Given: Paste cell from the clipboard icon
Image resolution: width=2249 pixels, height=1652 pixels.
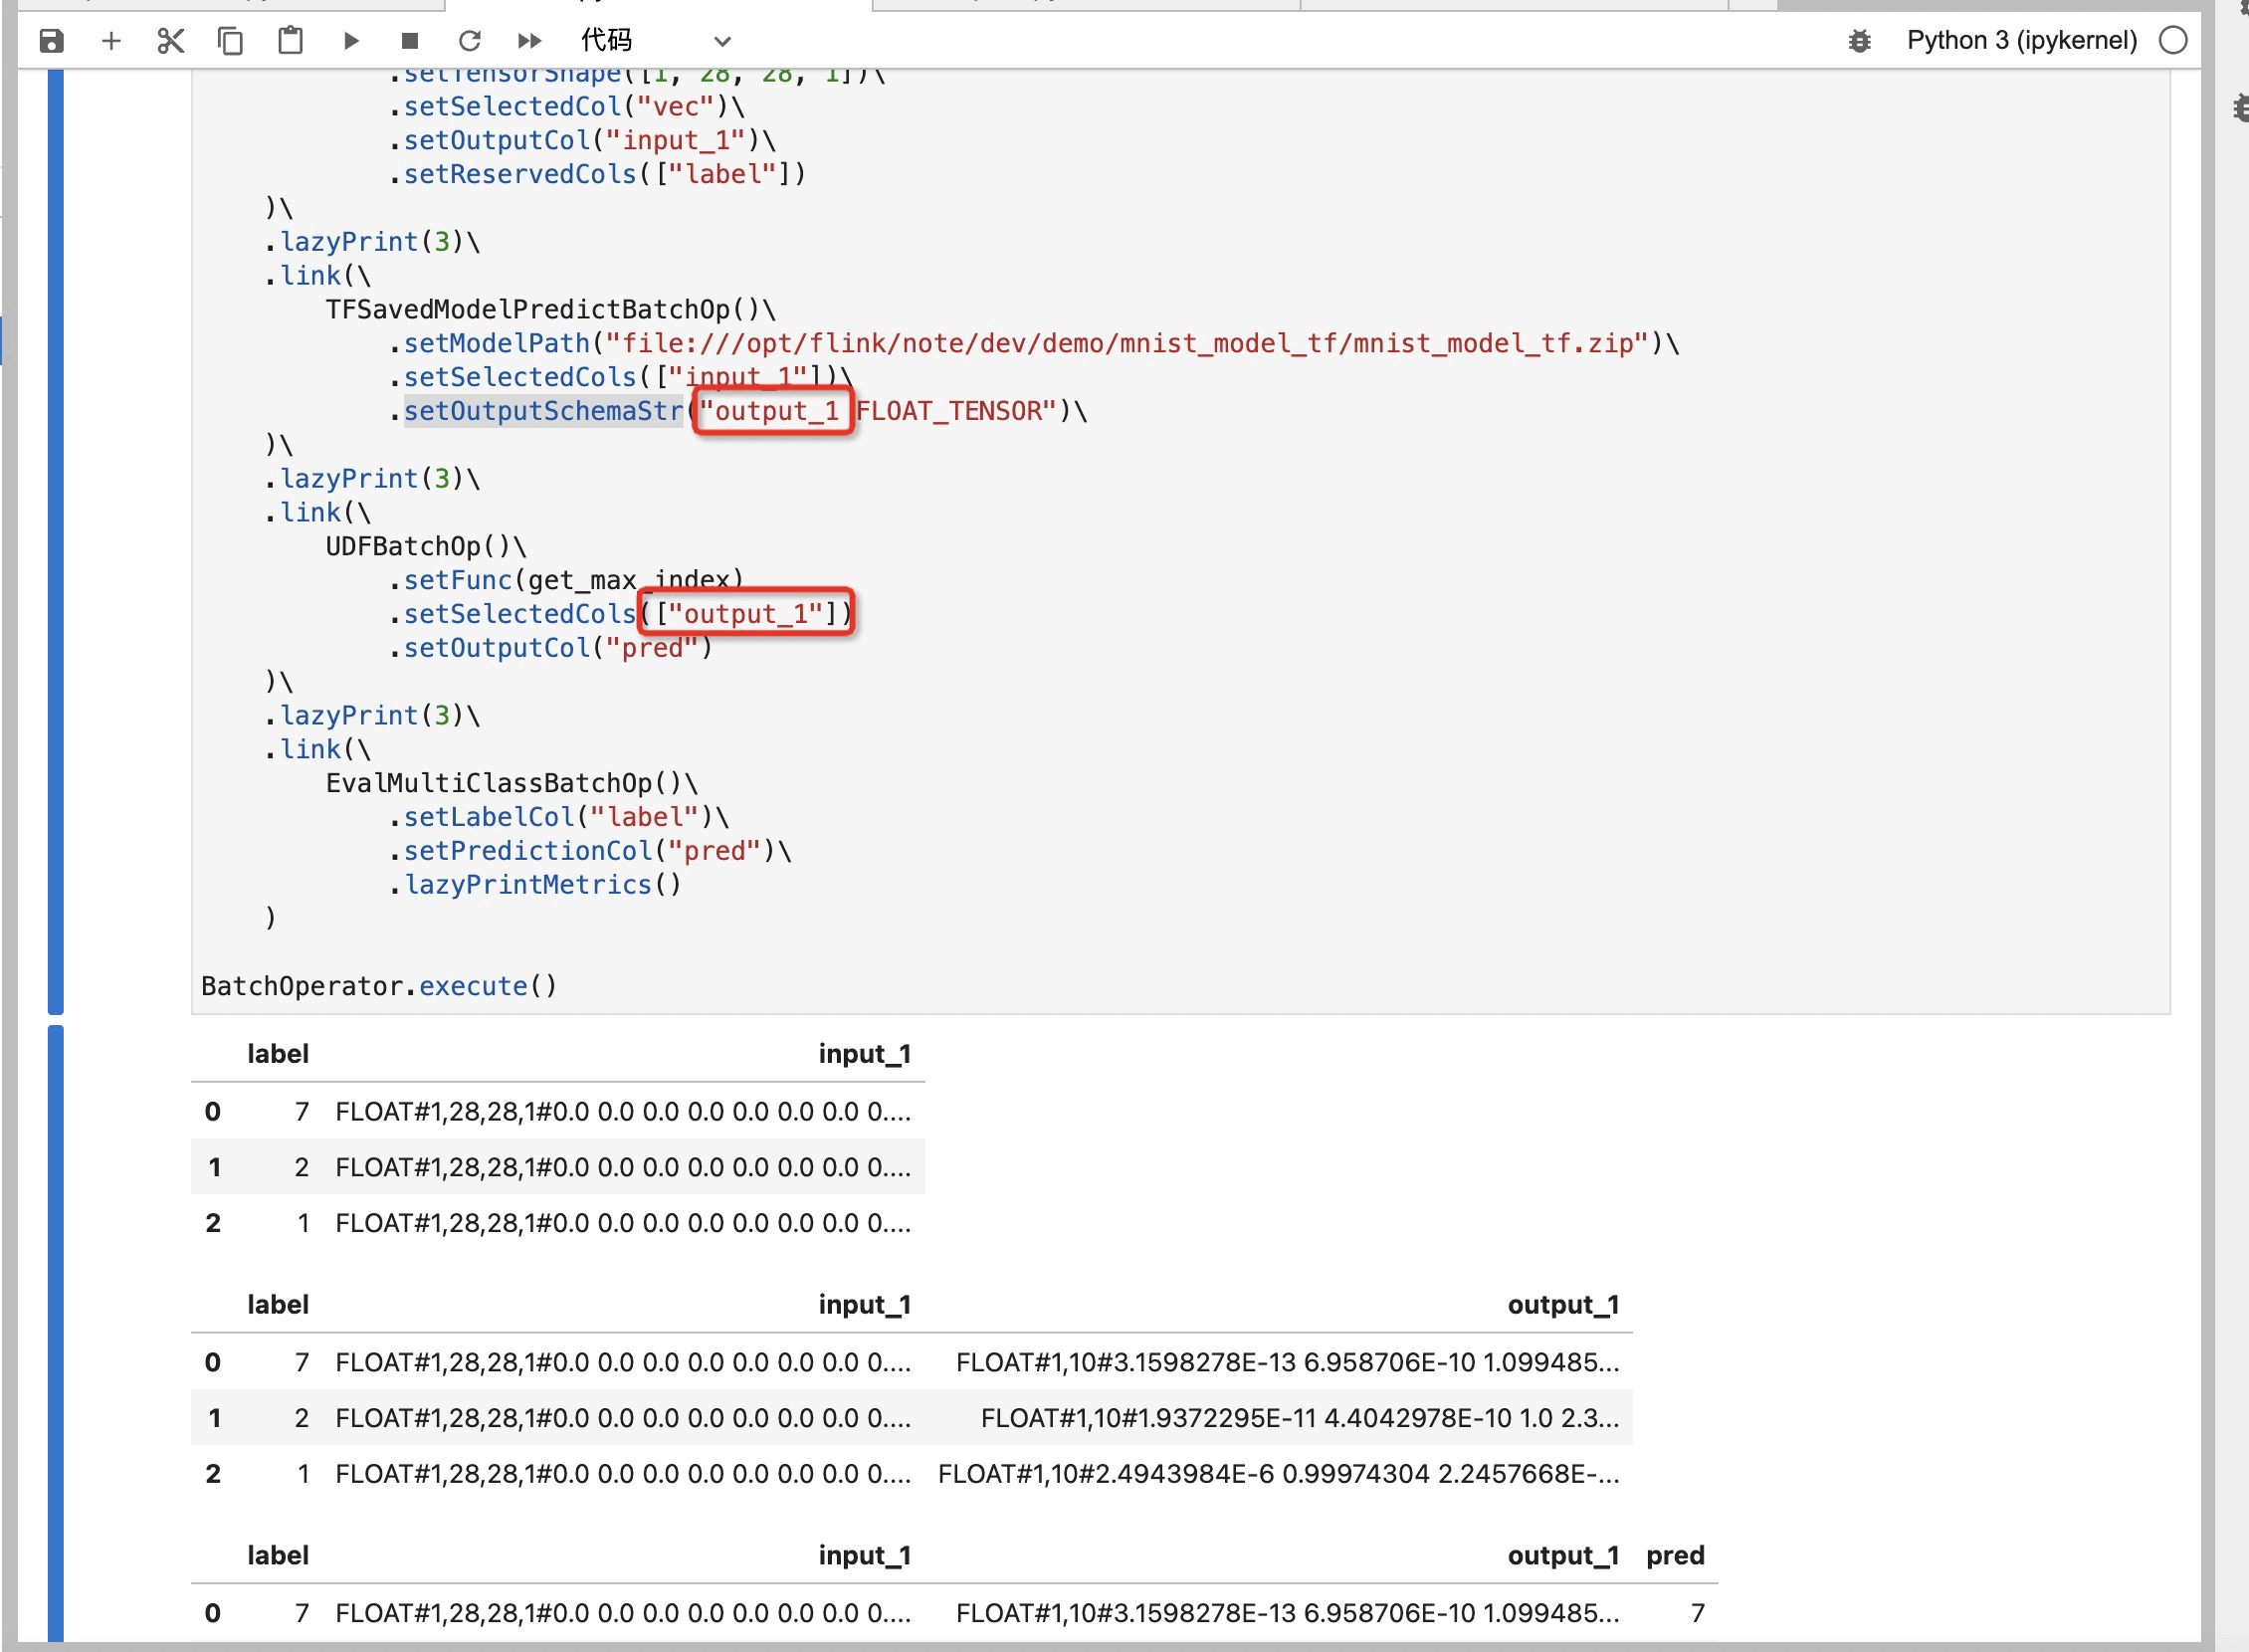Looking at the screenshot, I should tap(290, 41).
